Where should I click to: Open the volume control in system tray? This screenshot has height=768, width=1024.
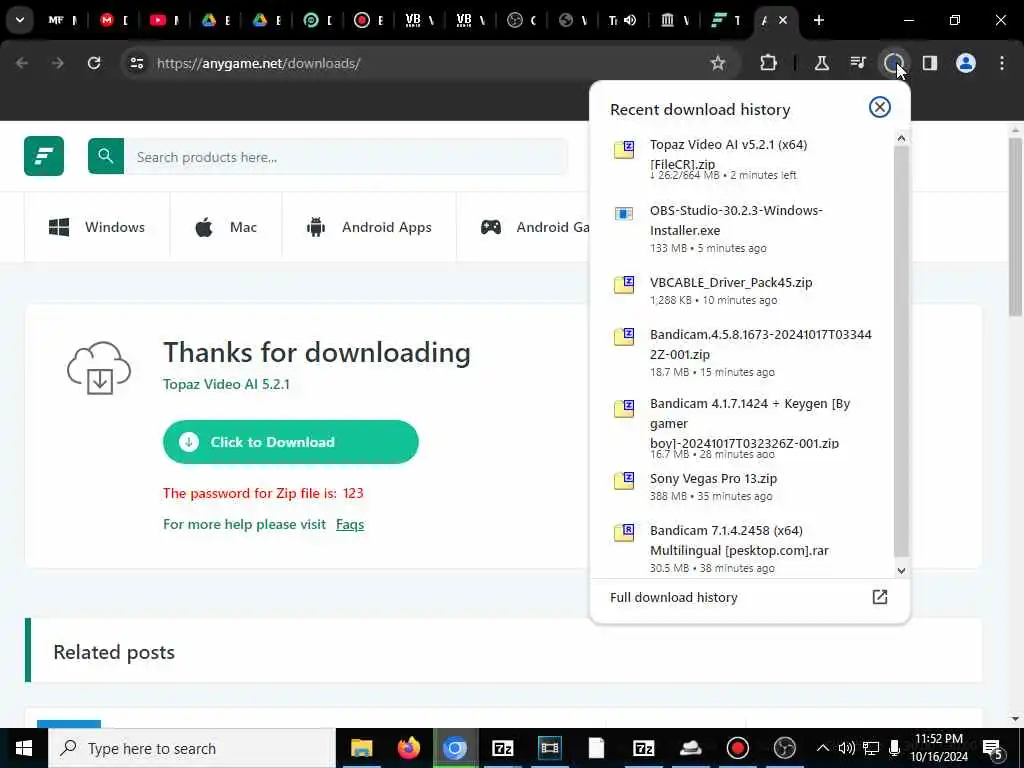coord(846,748)
